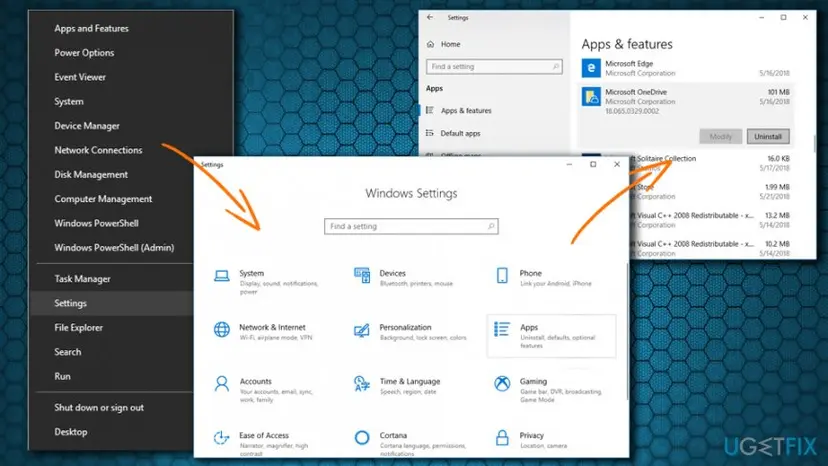Select Apps & features sidebar tab

coord(466,110)
